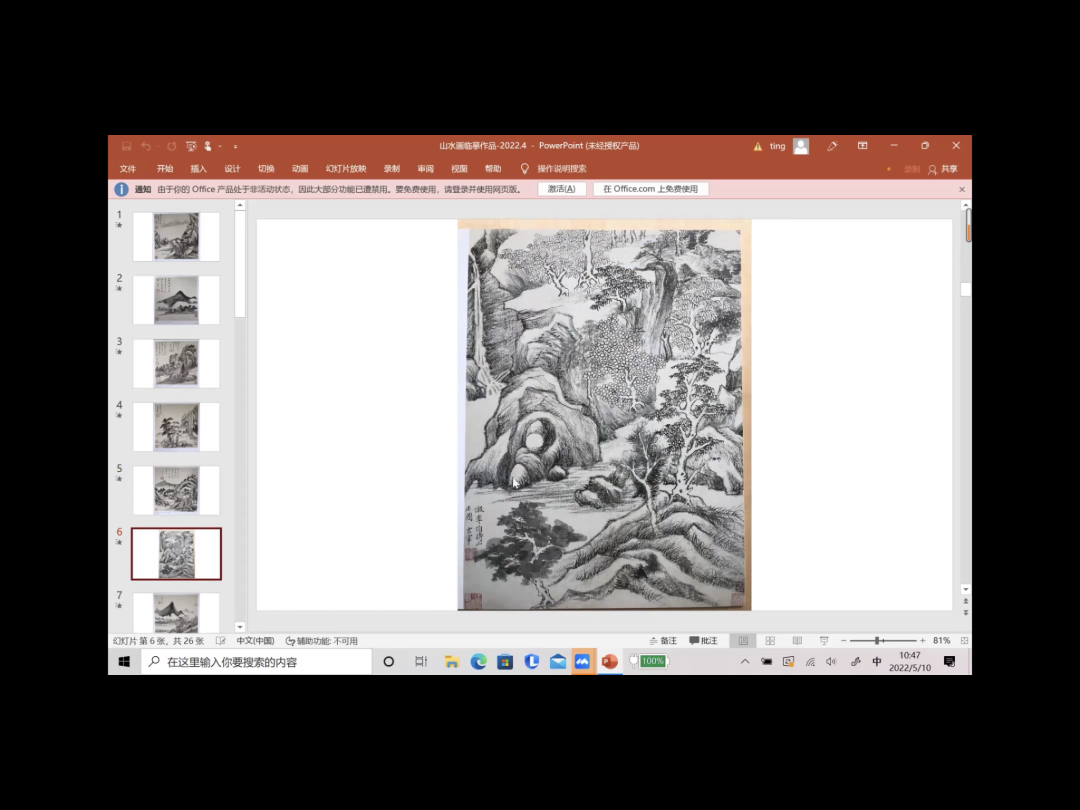
Task: Click slide editor scroll up arrow
Action: (x=966, y=205)
